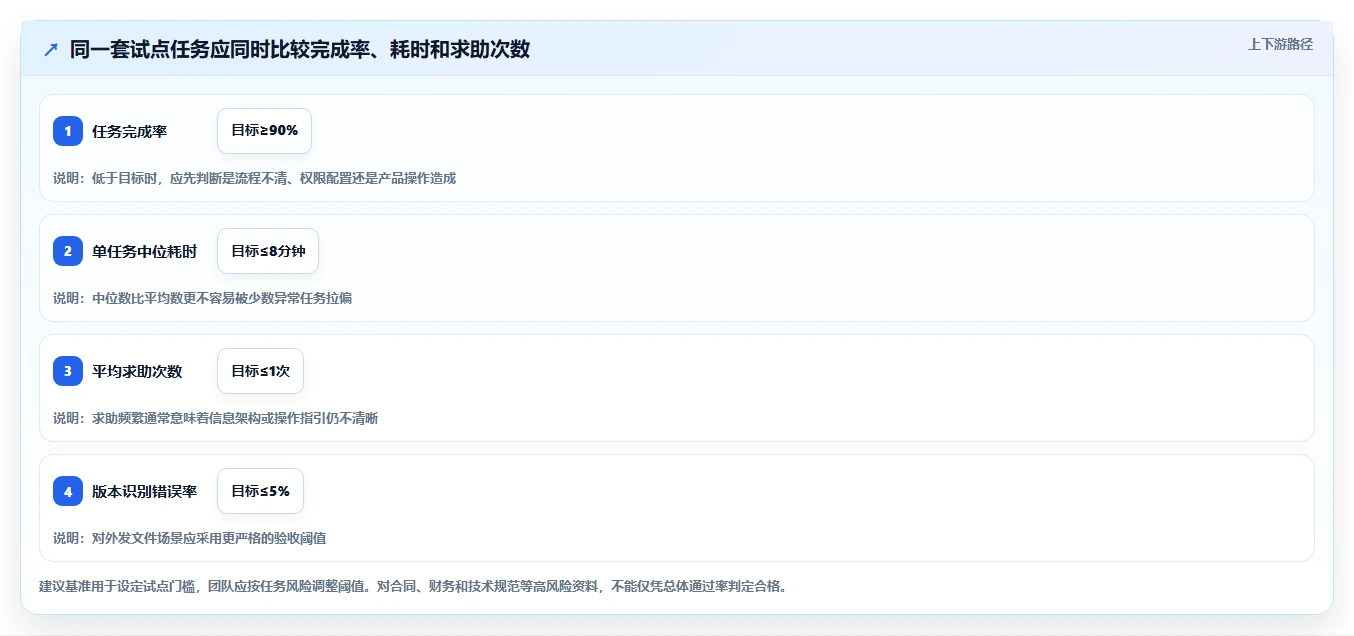Image resolution: width=1354 pixels, height=636 pixels.
Task: Click the 目标≤8分钟 target chip
Action: point(268,251)
